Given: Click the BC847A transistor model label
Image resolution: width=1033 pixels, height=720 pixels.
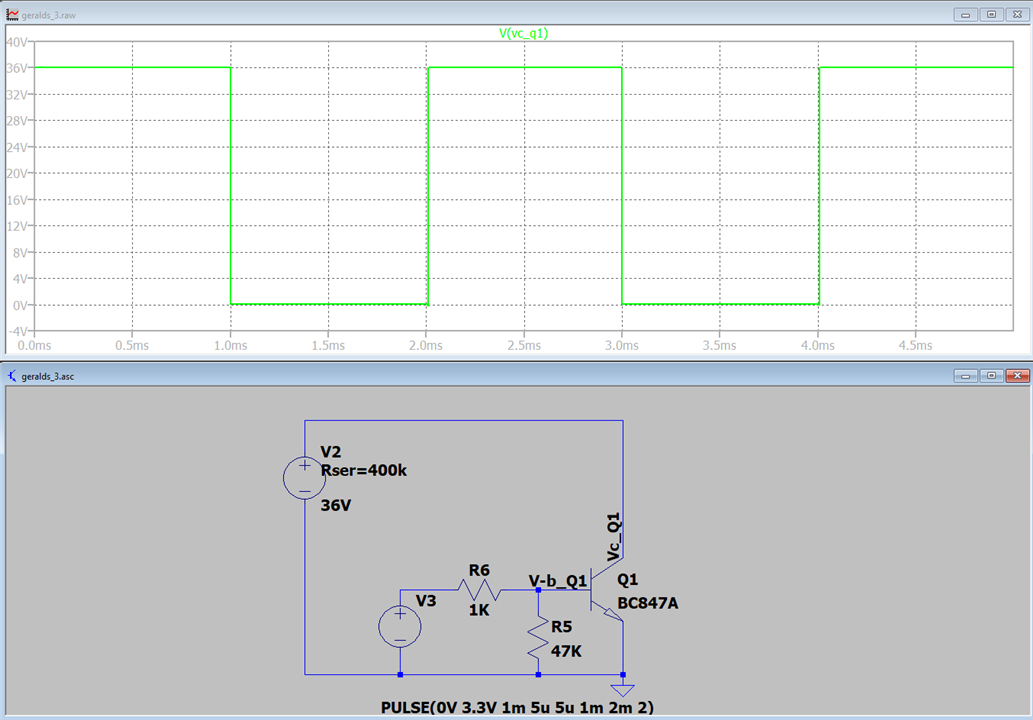Looking at the screenshot, I should pos(648,603).
